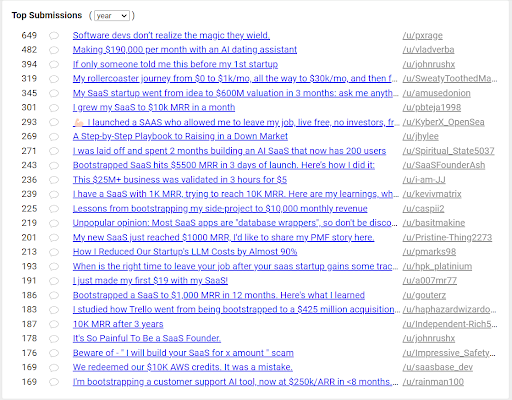Click comment bubble icon beside score 186
The width and height of the screenshot is (512, 400).
54,296
